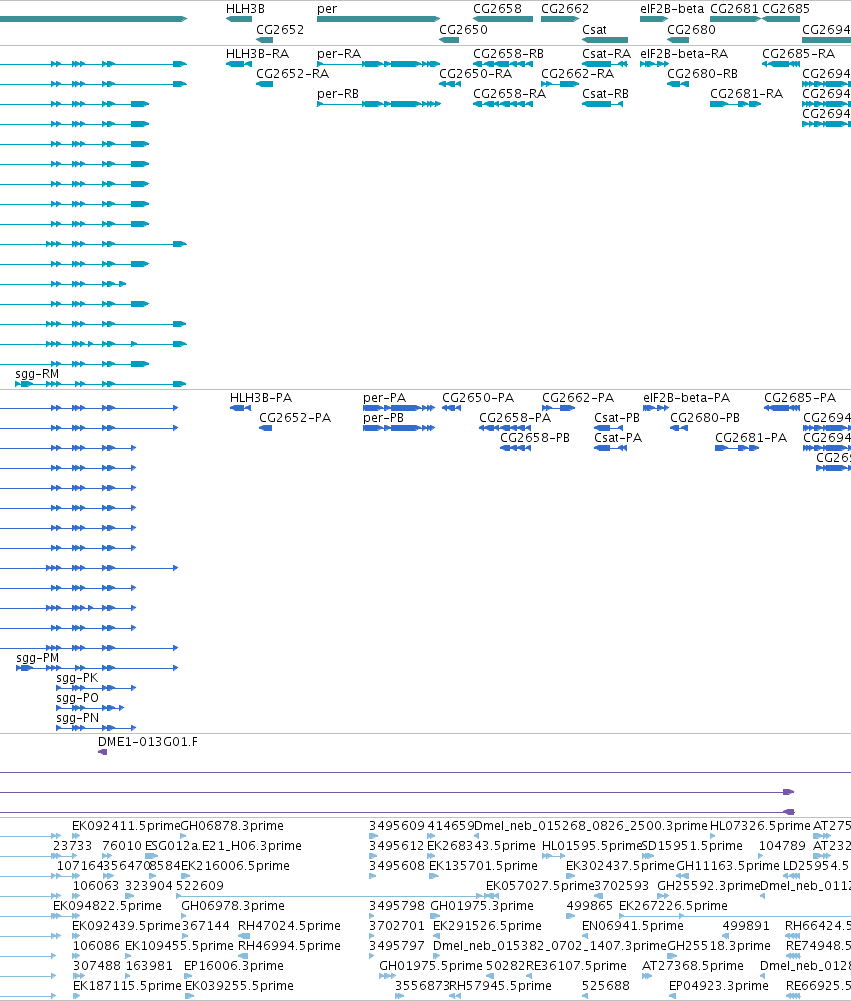Select protein per-PA
Screen dimensions: 851x1001
pos(384,398)
